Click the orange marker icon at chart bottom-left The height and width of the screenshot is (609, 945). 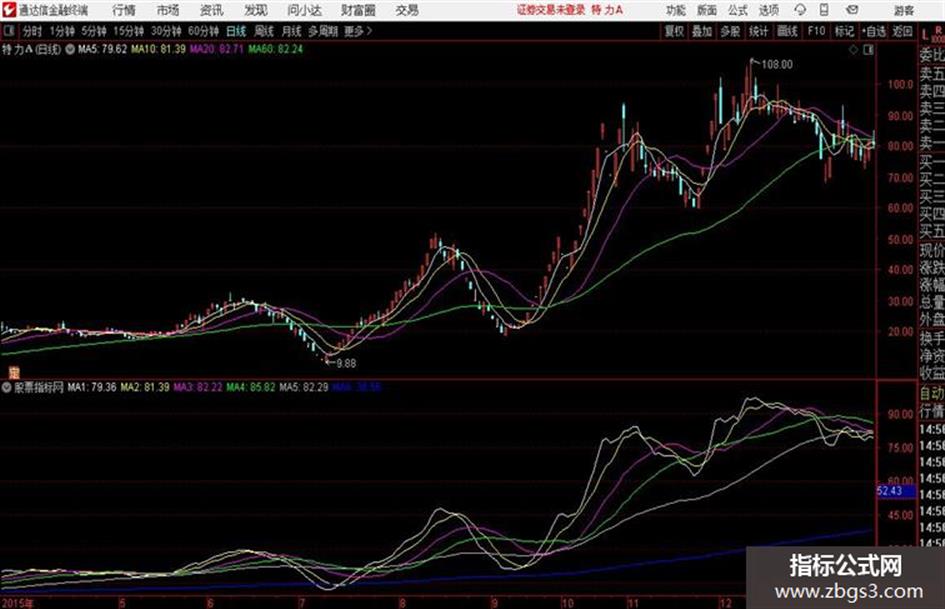tap(13, 373)
